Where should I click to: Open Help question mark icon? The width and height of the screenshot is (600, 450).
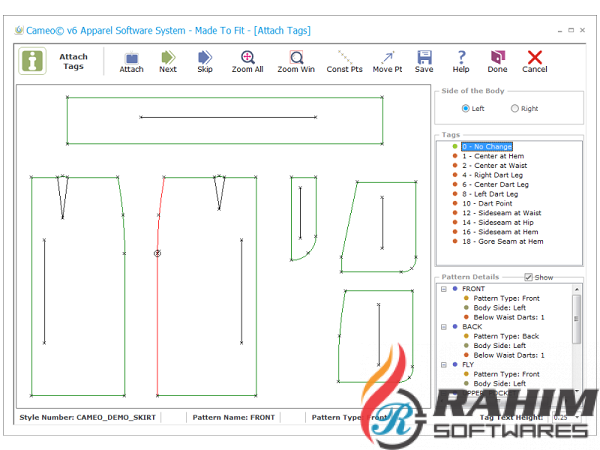point(461,62)
